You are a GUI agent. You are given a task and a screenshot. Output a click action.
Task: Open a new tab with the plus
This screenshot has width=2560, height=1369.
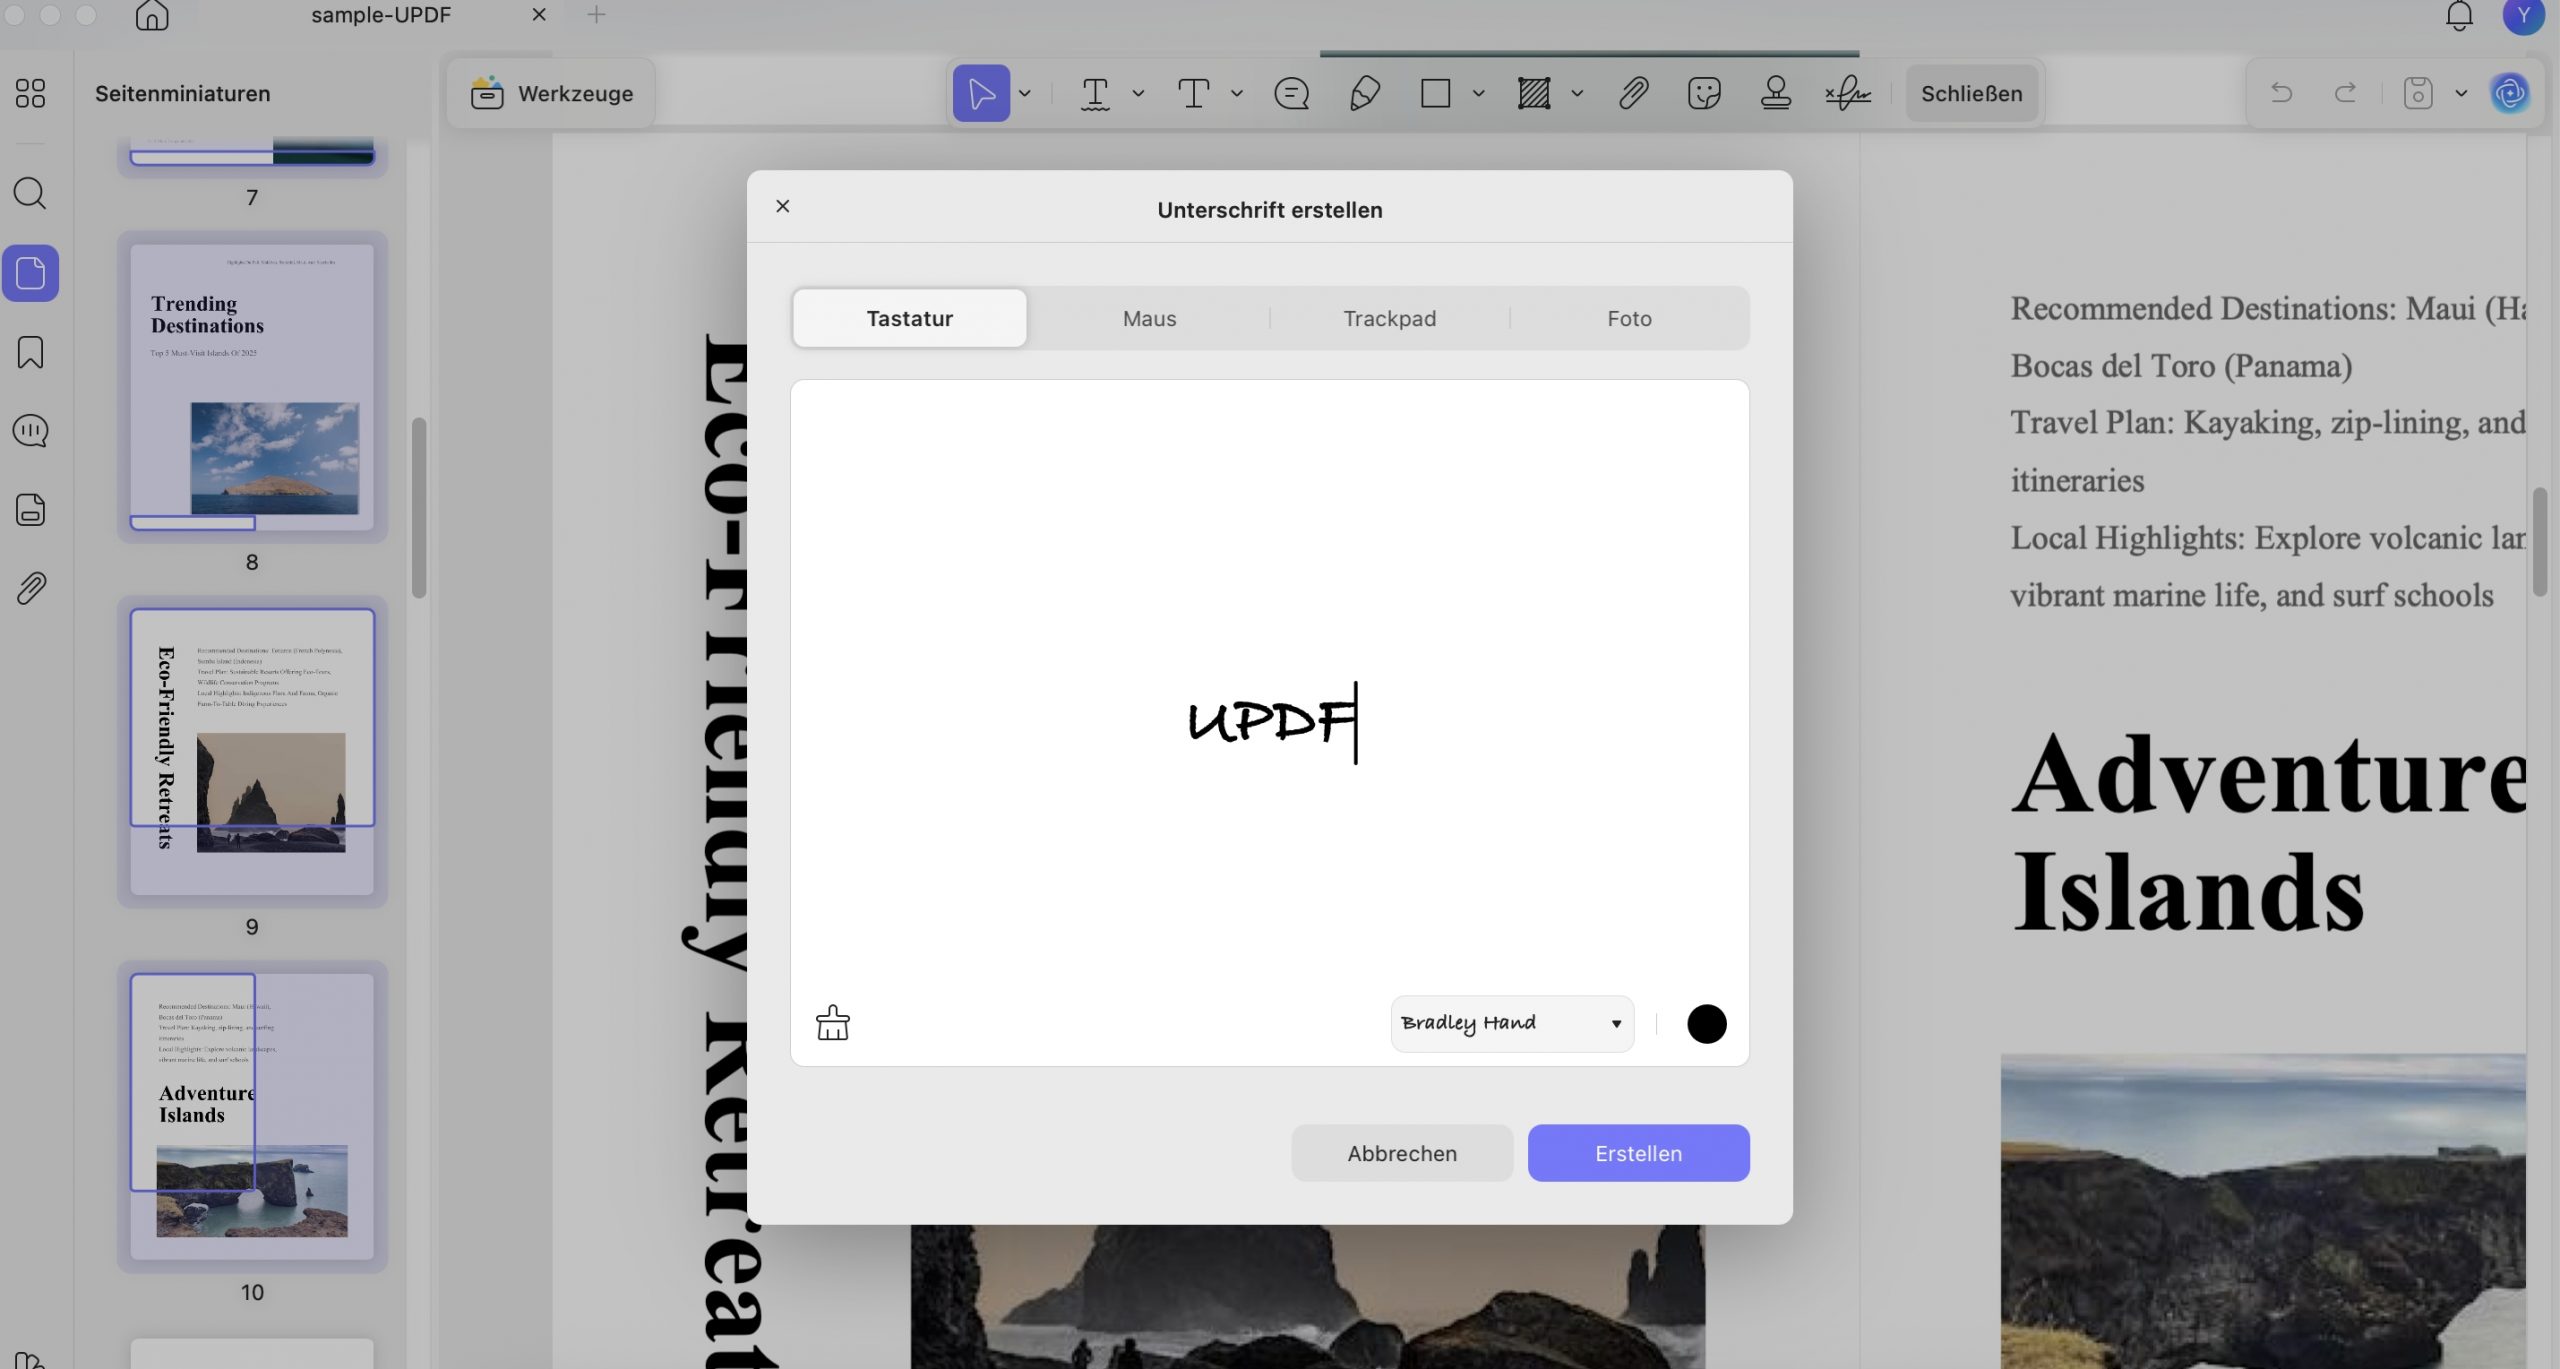click(596, 14)
